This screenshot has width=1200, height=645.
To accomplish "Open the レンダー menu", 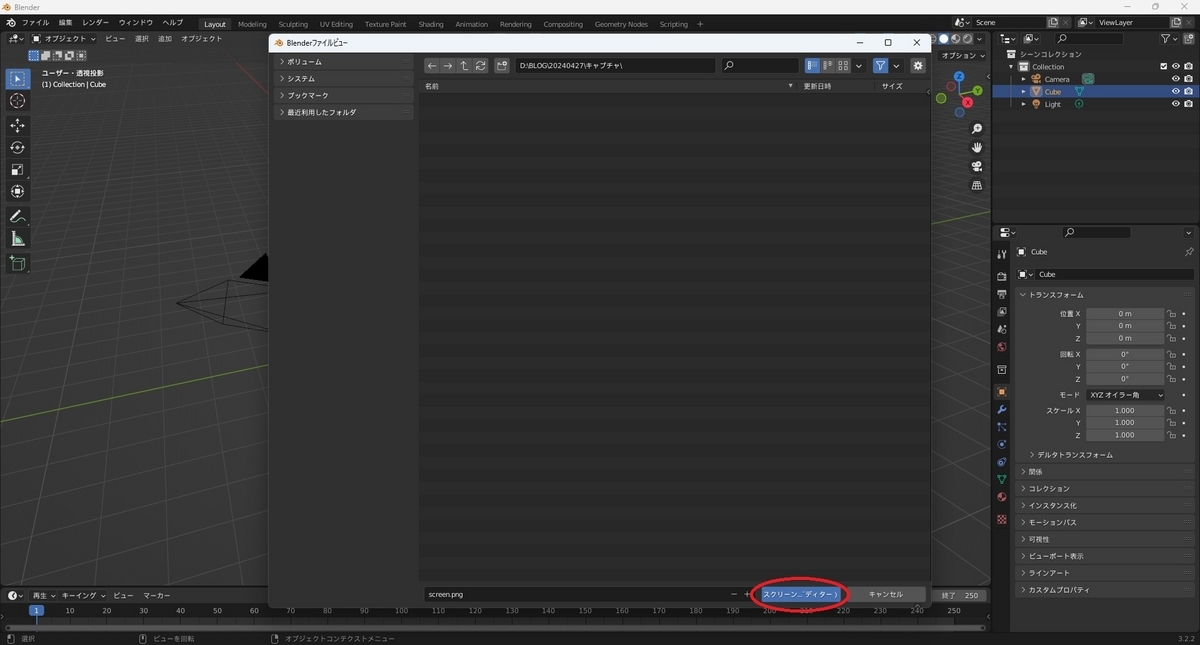I will [x=96, y=22].
